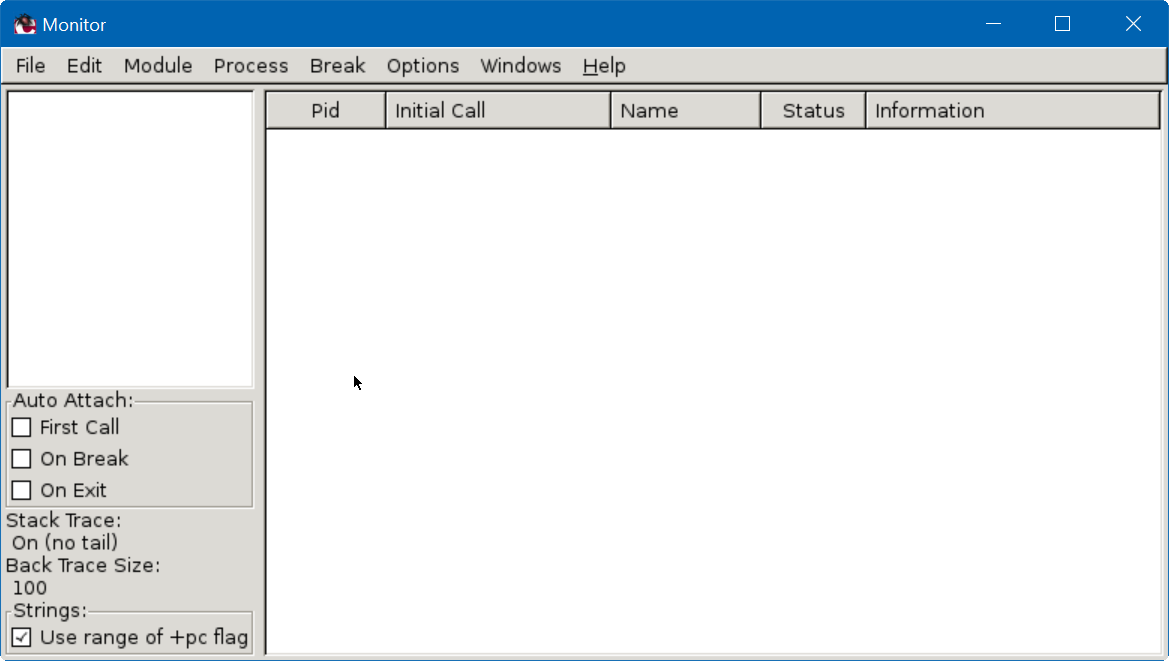
Task: Click the Initial Call column header
Action: point(498,110)
